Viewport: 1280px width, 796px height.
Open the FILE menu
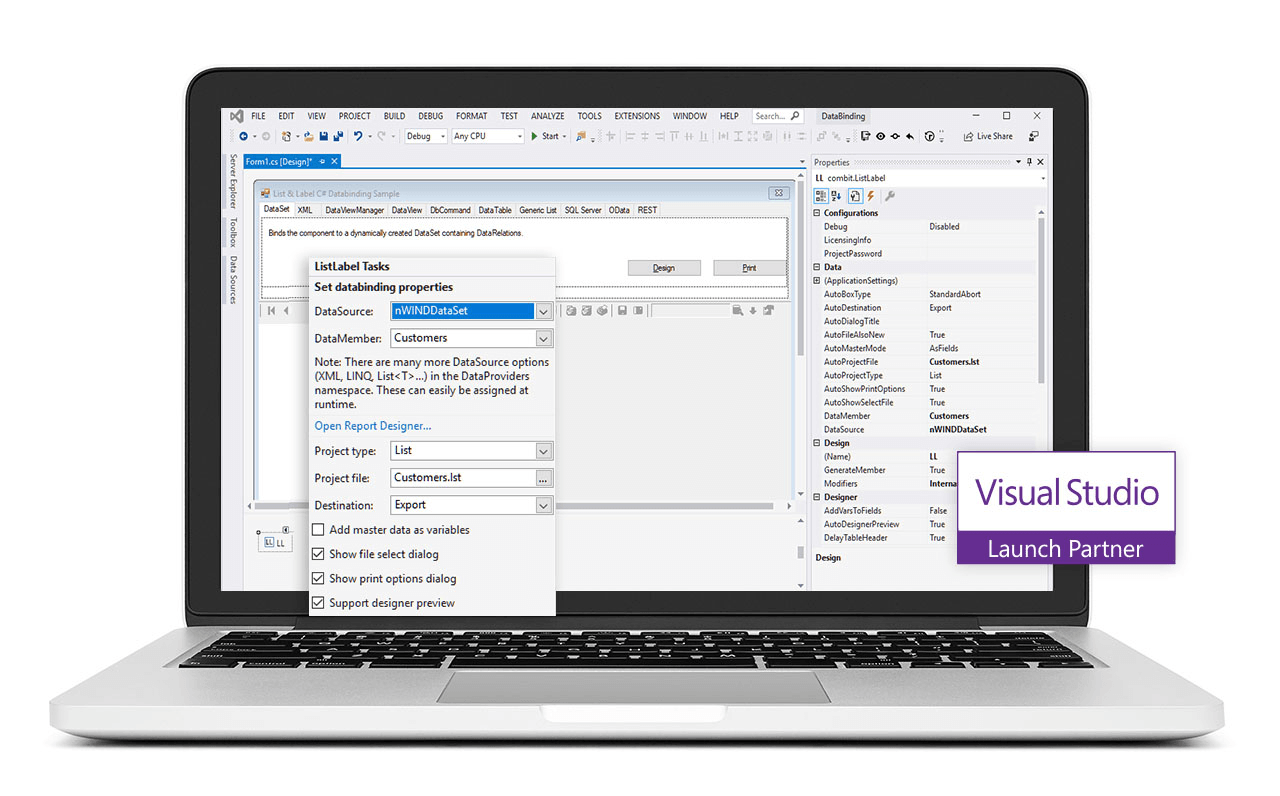point(258,116)
